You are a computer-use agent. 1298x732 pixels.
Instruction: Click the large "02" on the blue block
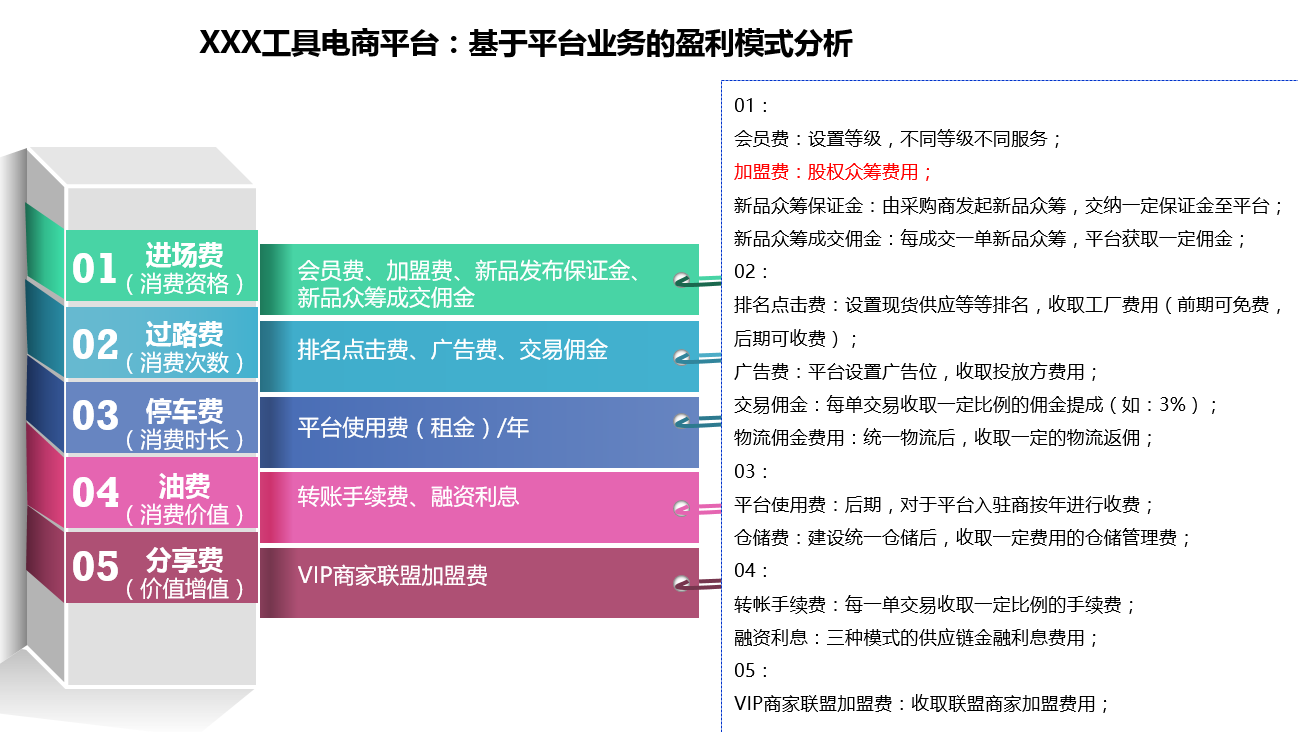(96, 345)
